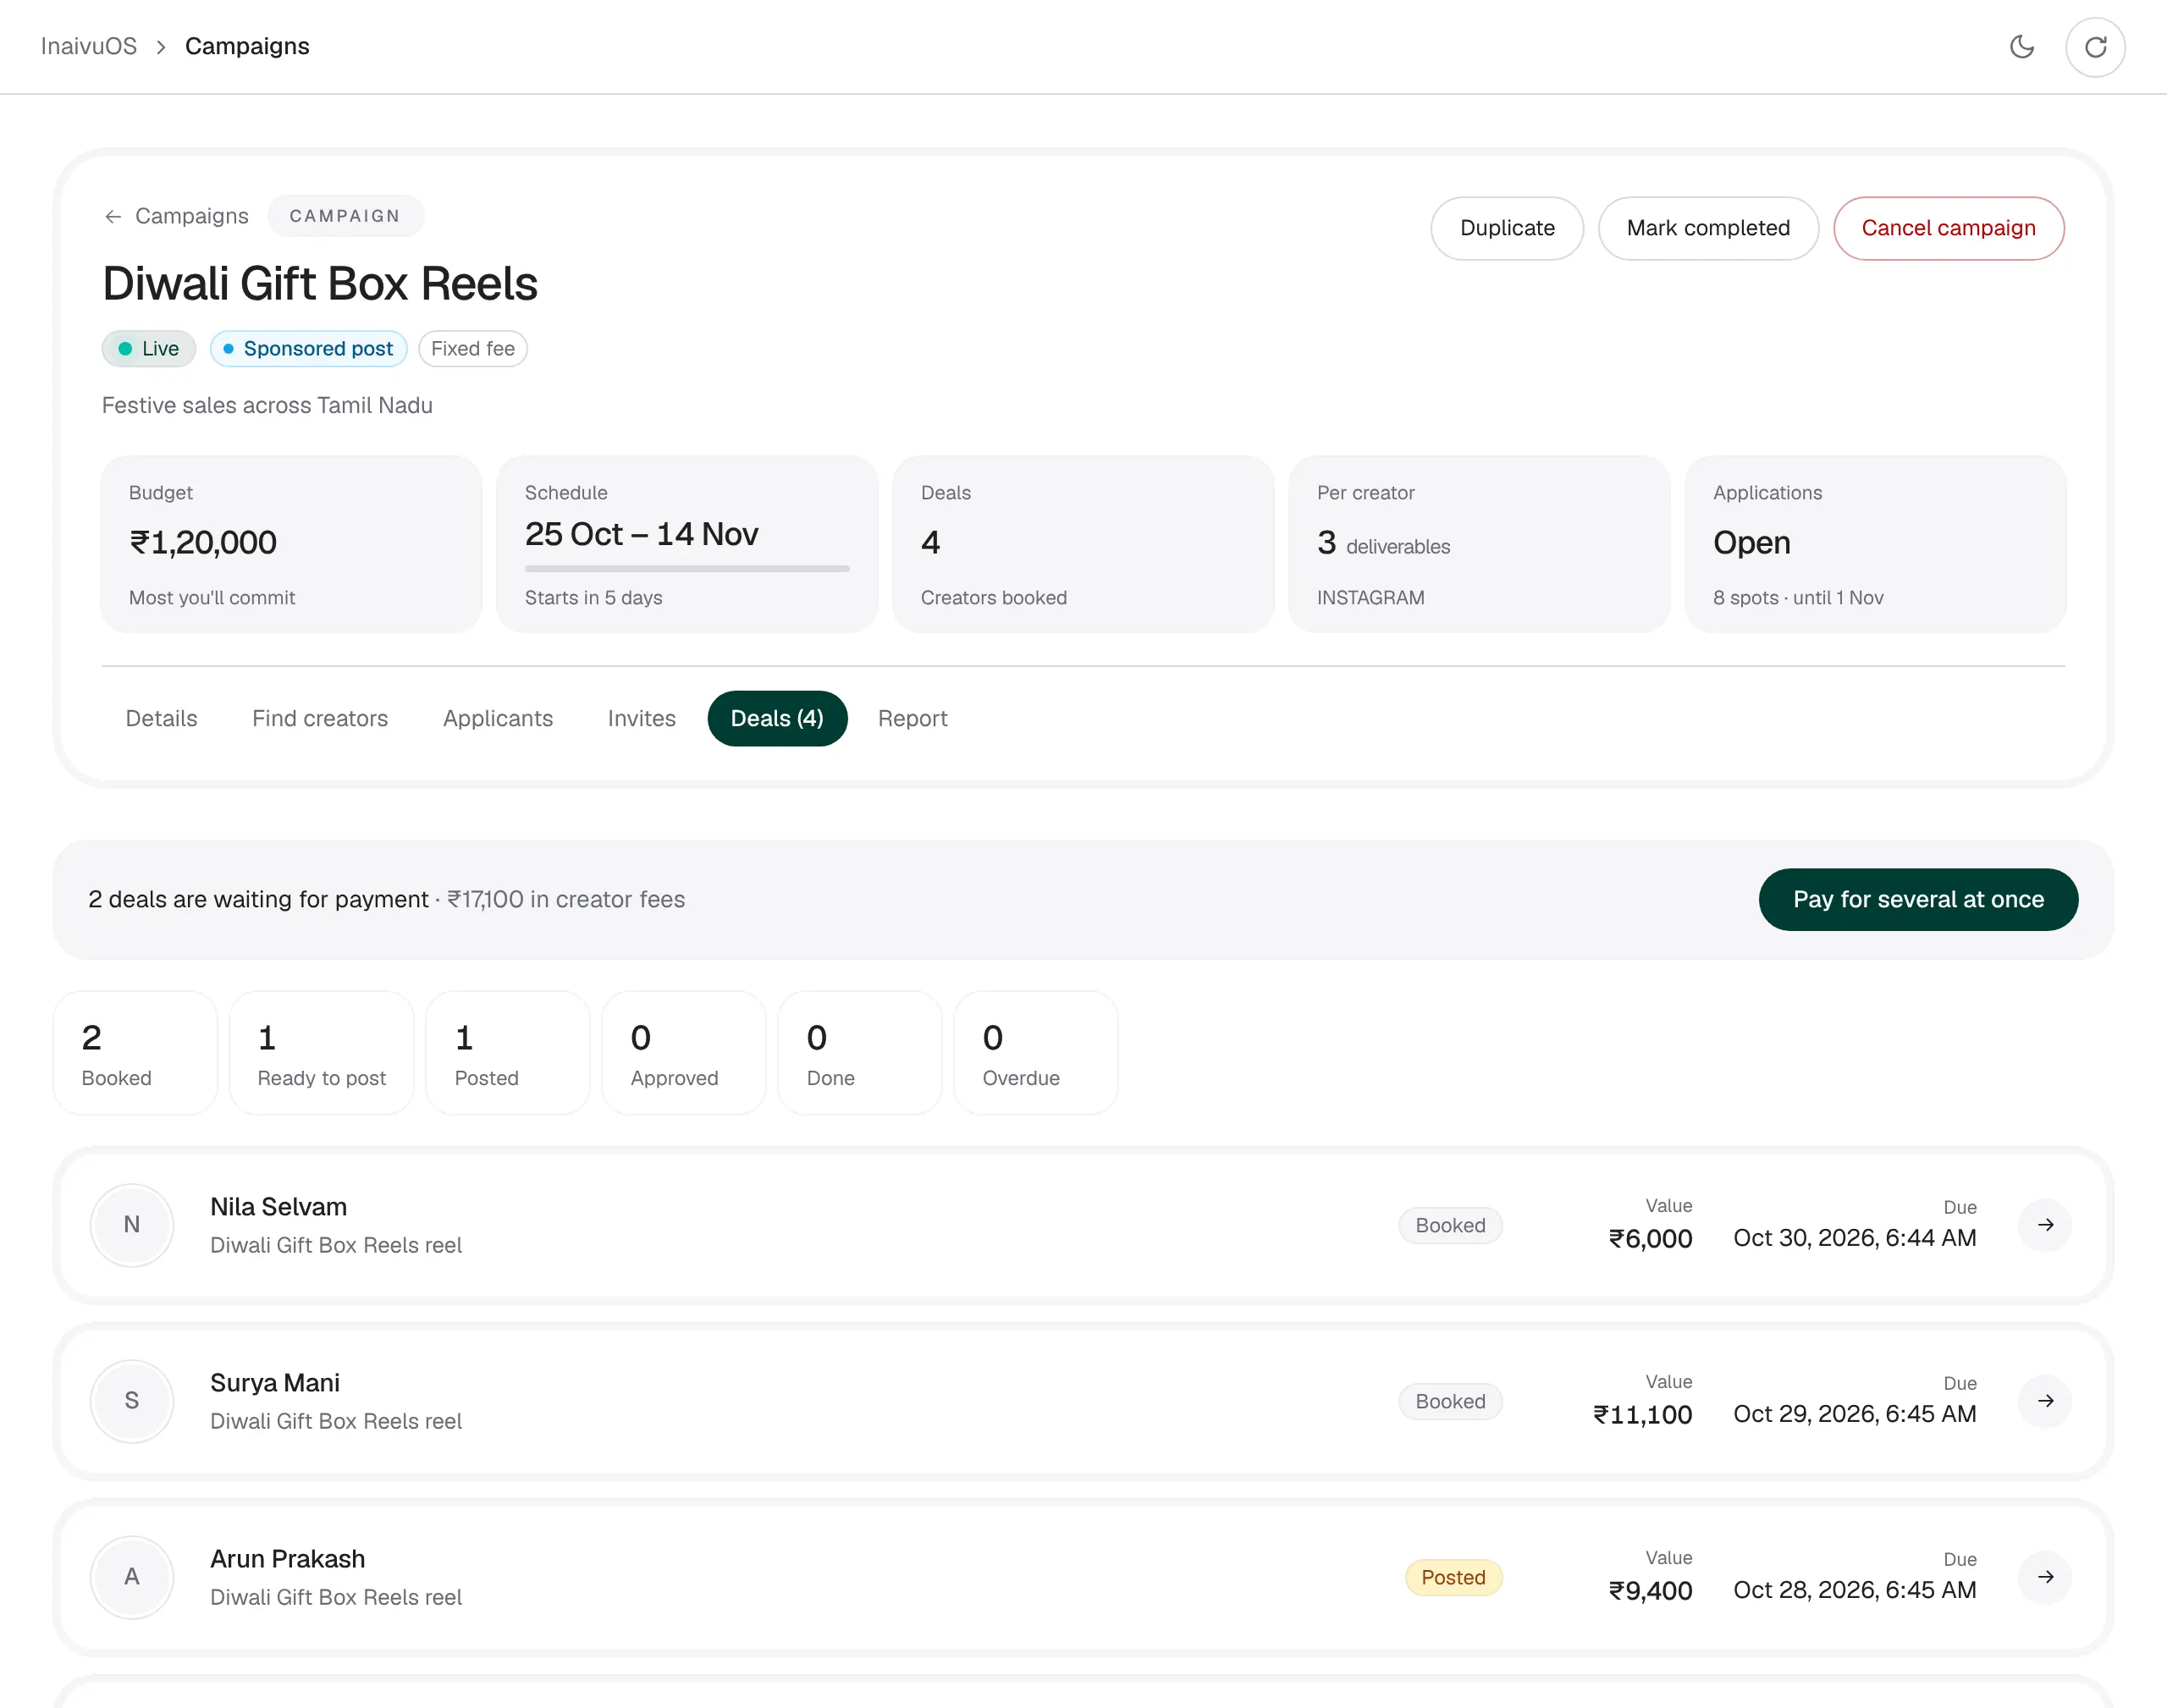The width and height of the screenshot is (2167, 1708).
Task: Click Surya Mani avatar S
Action: pos(132,1401)
